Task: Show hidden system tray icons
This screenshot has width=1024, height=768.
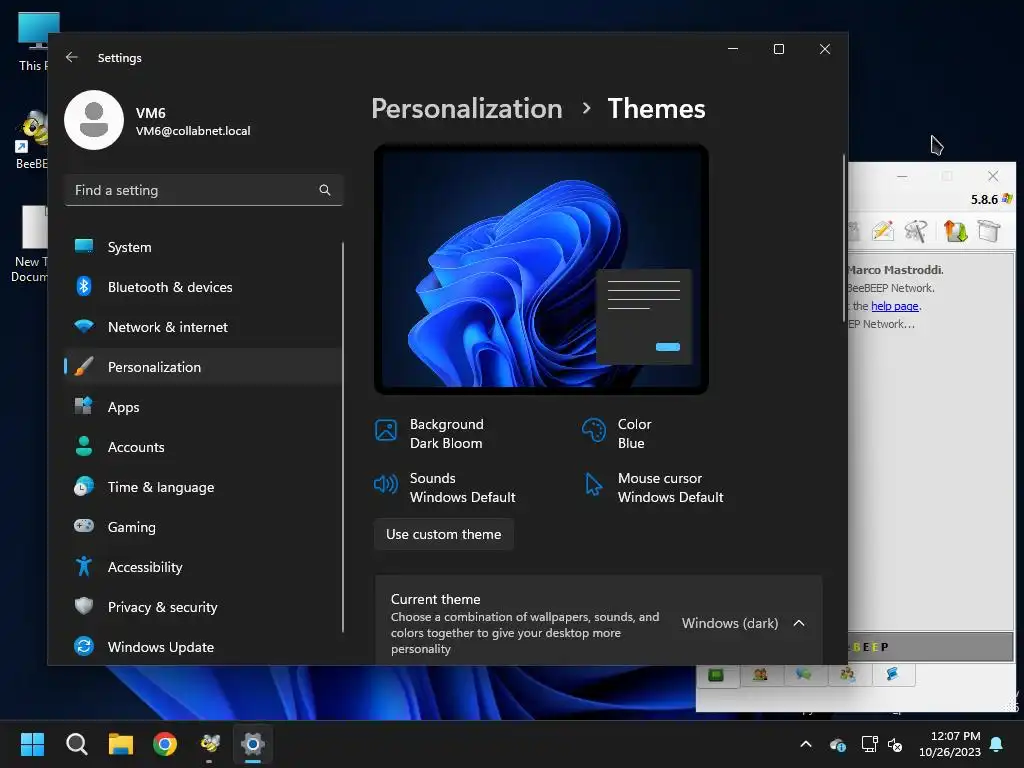Action: click(806, 744)
